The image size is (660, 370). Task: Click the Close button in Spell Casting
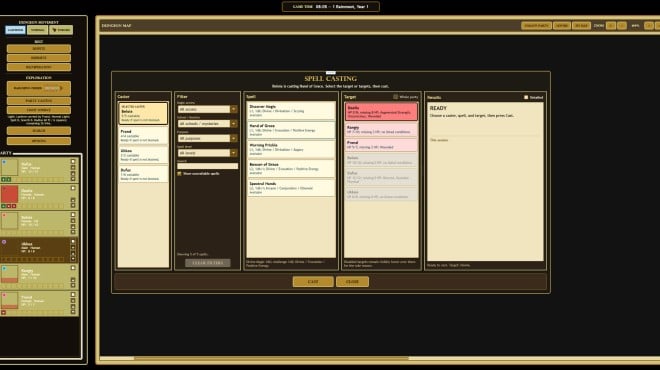[x=352, y=282]
